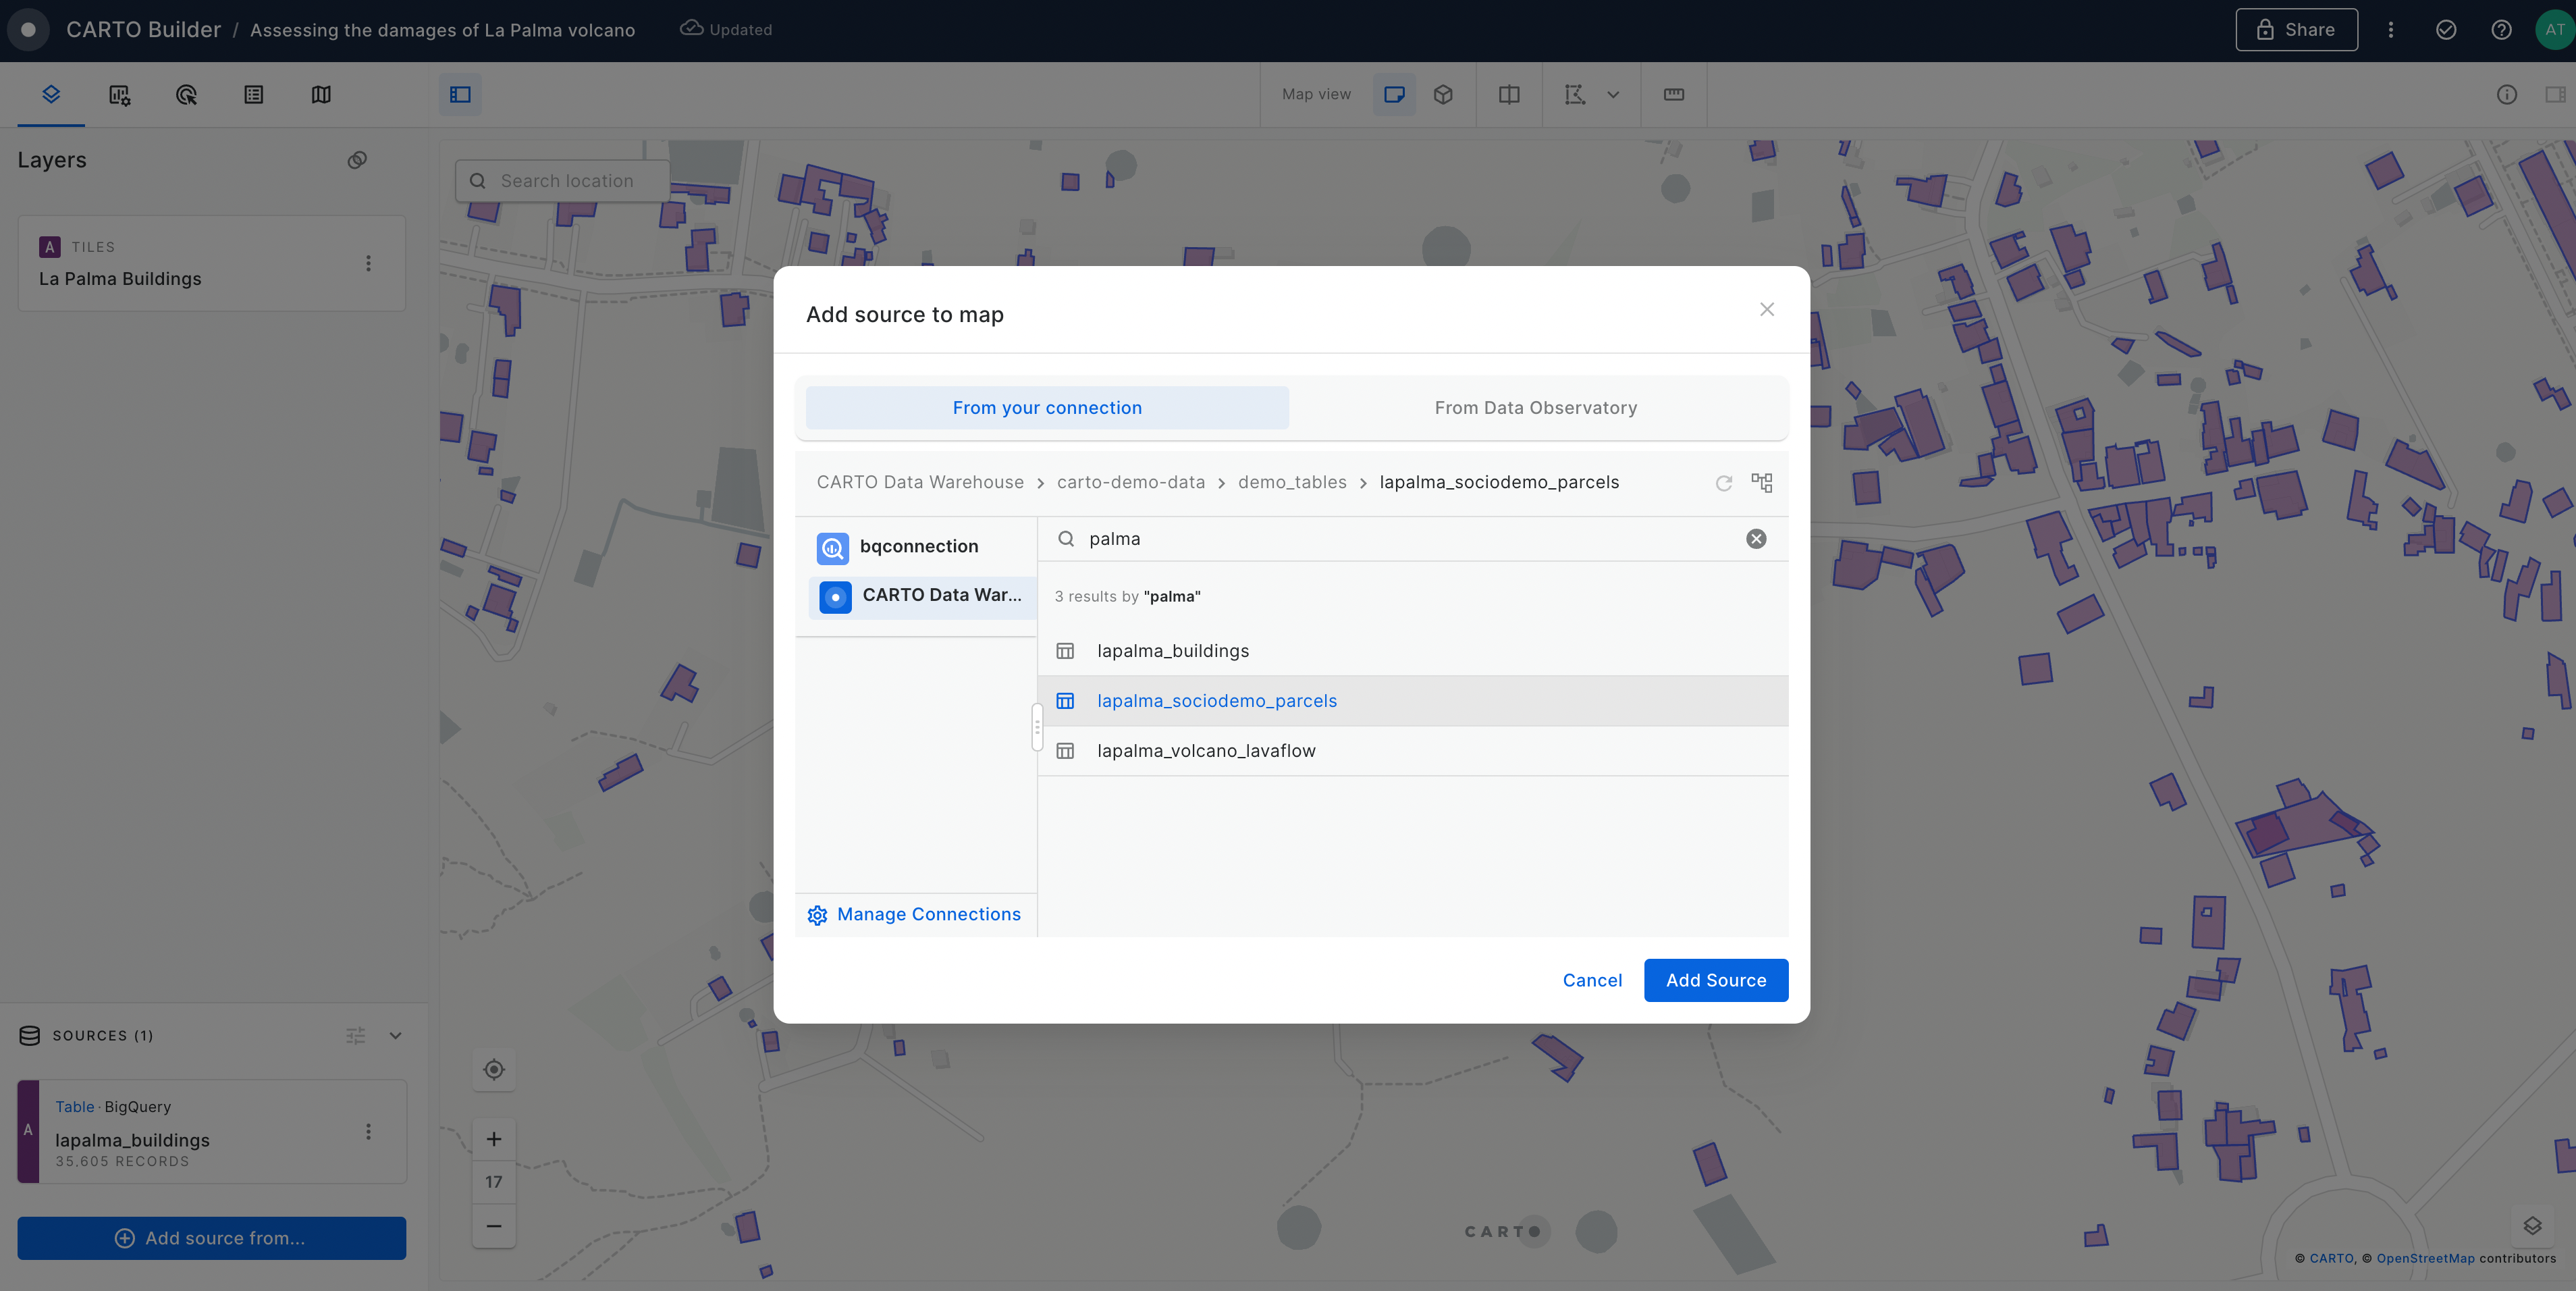Go to carto-demo-data breadcrumb
This screenshot has height=1291, width=2576.
pos(1131,482)
